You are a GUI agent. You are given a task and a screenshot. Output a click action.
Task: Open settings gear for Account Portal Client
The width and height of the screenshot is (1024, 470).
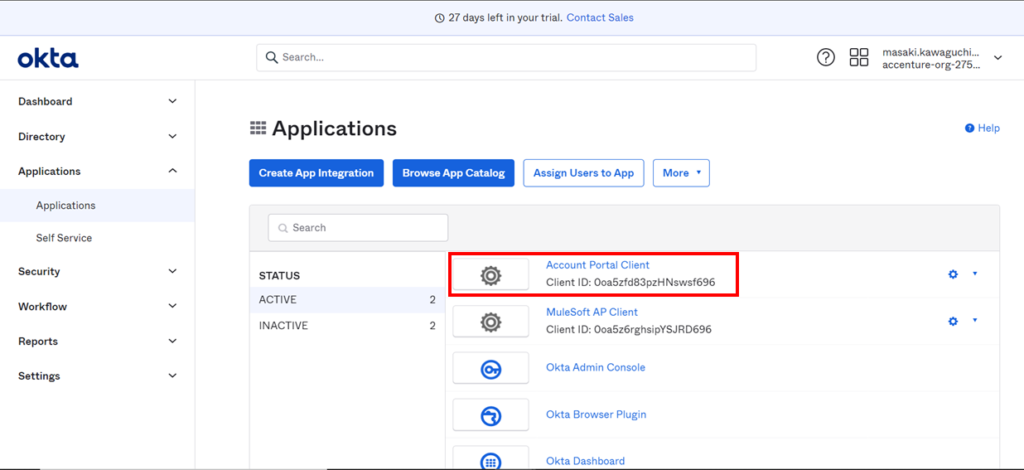(954, 274)
